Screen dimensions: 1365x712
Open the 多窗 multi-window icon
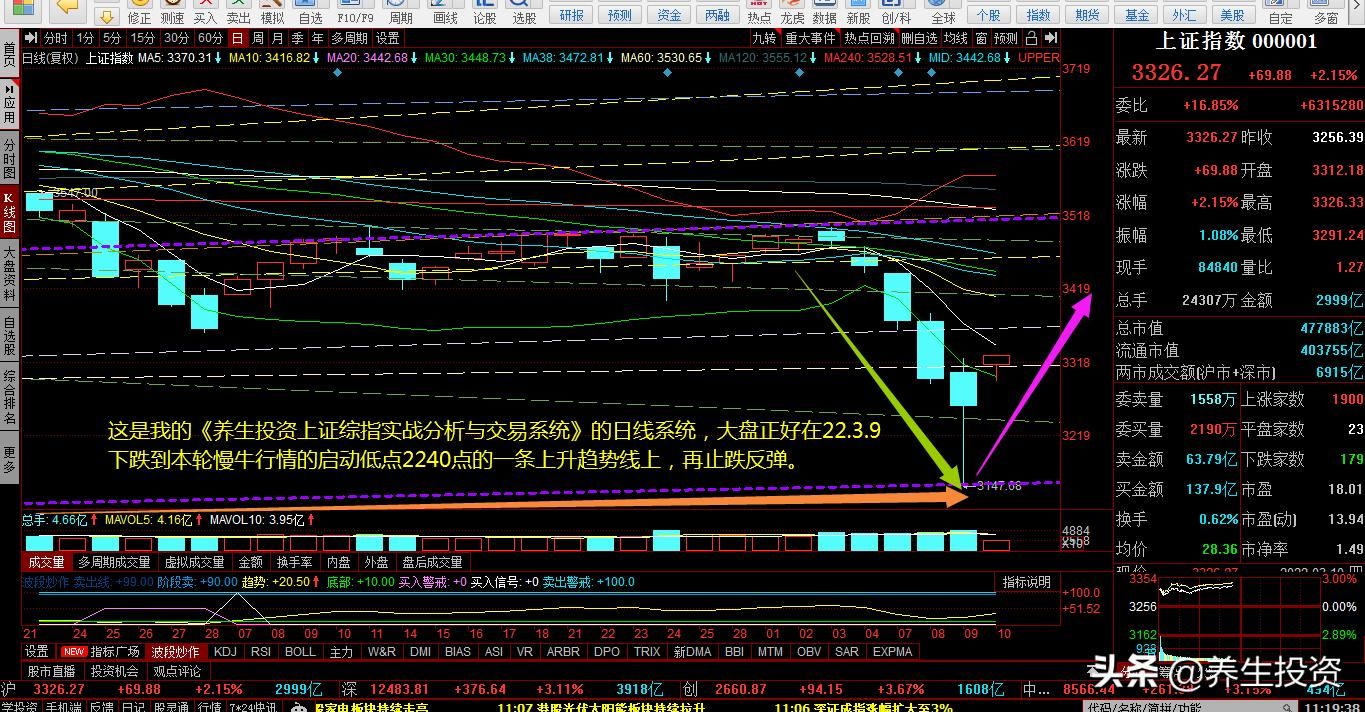[x=1326, y=12]
